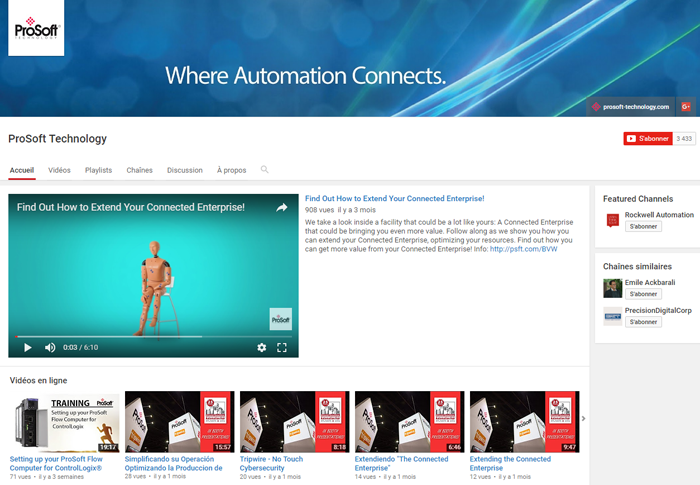Click the player title overlay text
700x485 pixels.
click(x=131, y=207)
